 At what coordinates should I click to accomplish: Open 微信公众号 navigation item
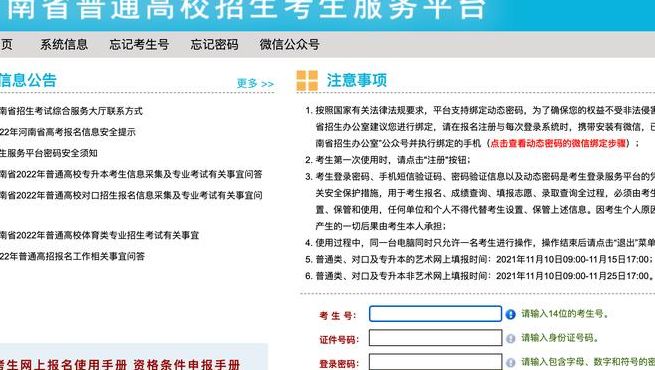(289, 44)
